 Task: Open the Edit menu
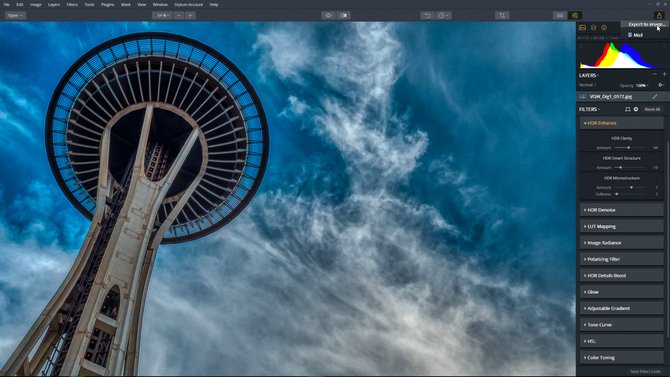click(20, 4)
